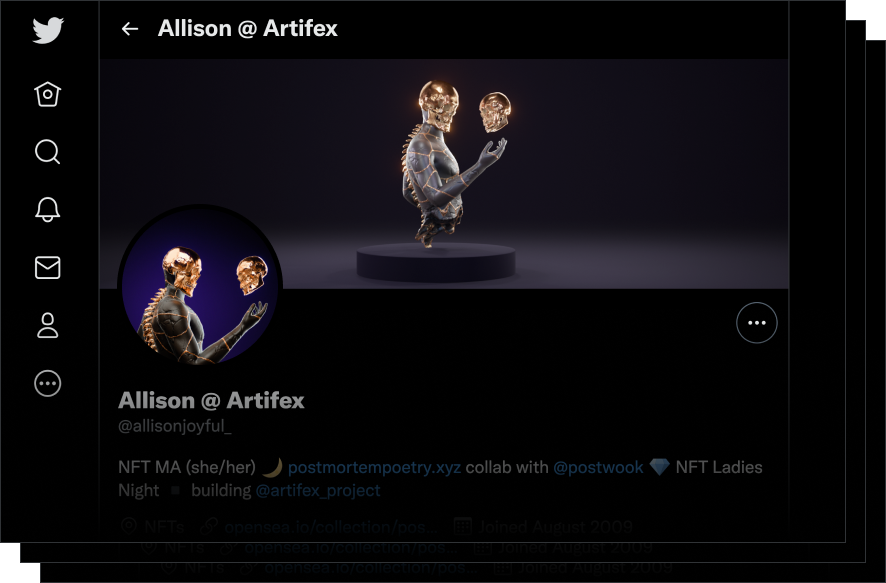Click the Joined August 2009 calendar icon
Viewport: 886px width, 583px height.
(463, 527)
